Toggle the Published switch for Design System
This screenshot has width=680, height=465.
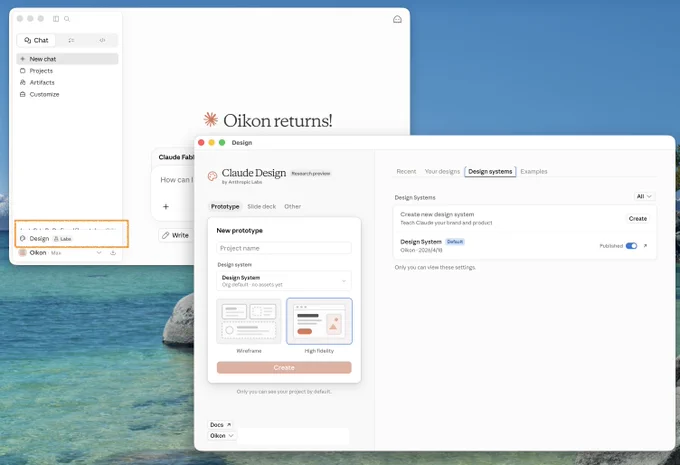coord(631,246)
